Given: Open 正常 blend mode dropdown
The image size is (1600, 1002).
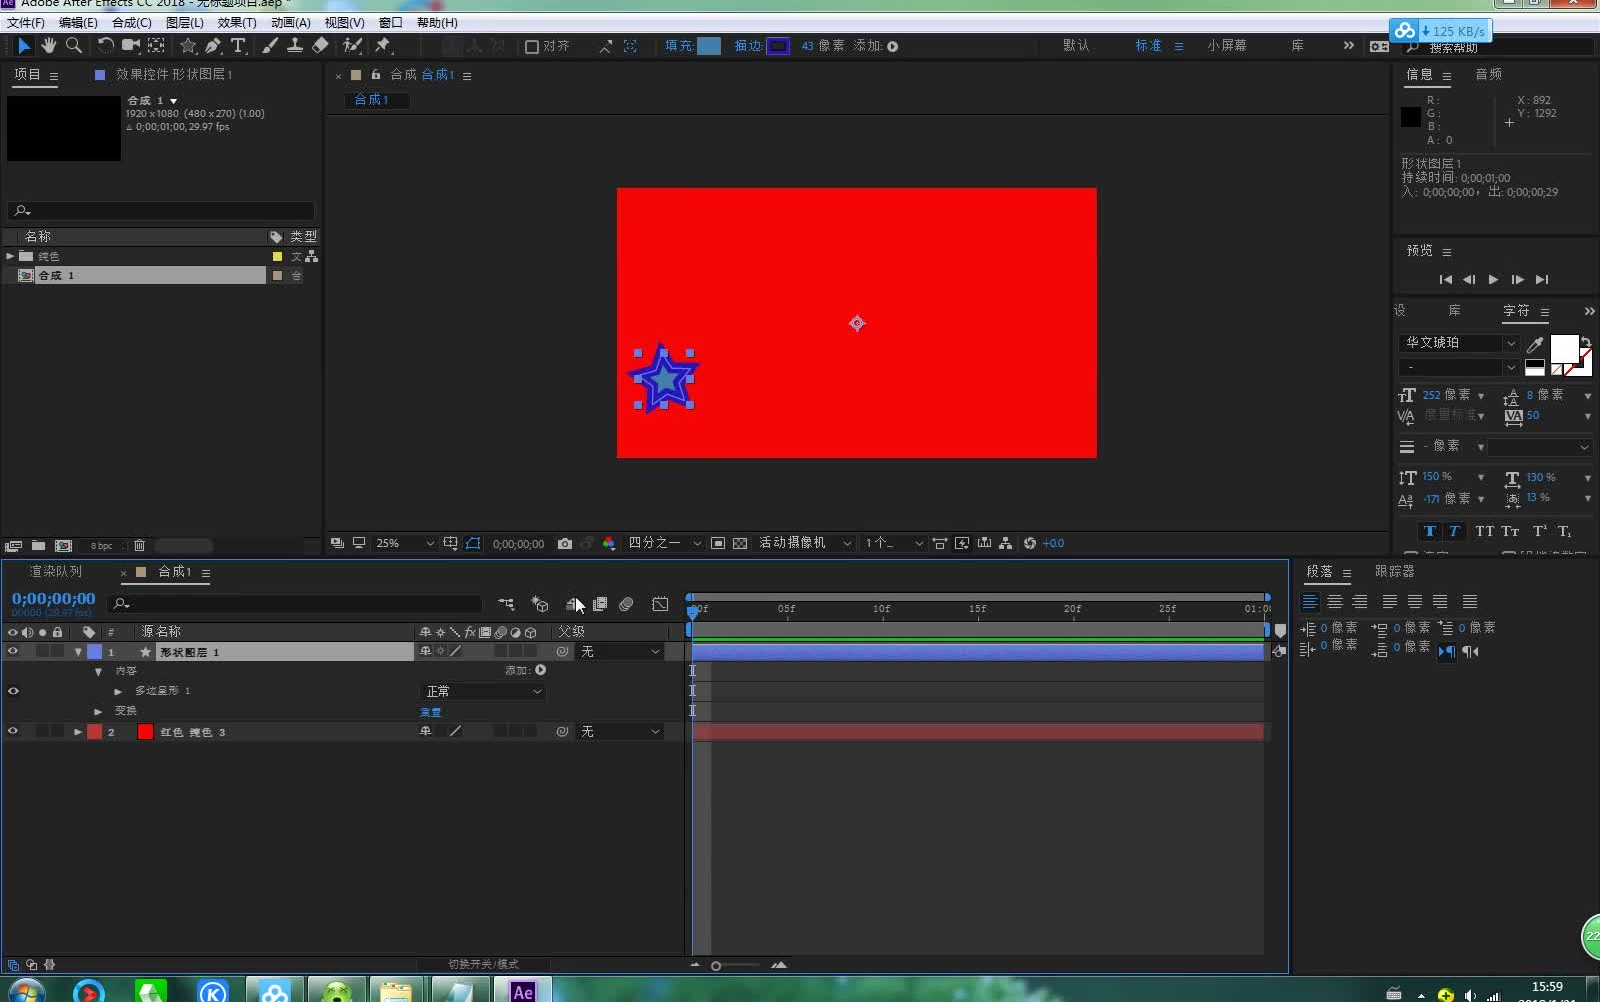Looking at the screenshot, I should pyautogui.click(x=483, y=691).
